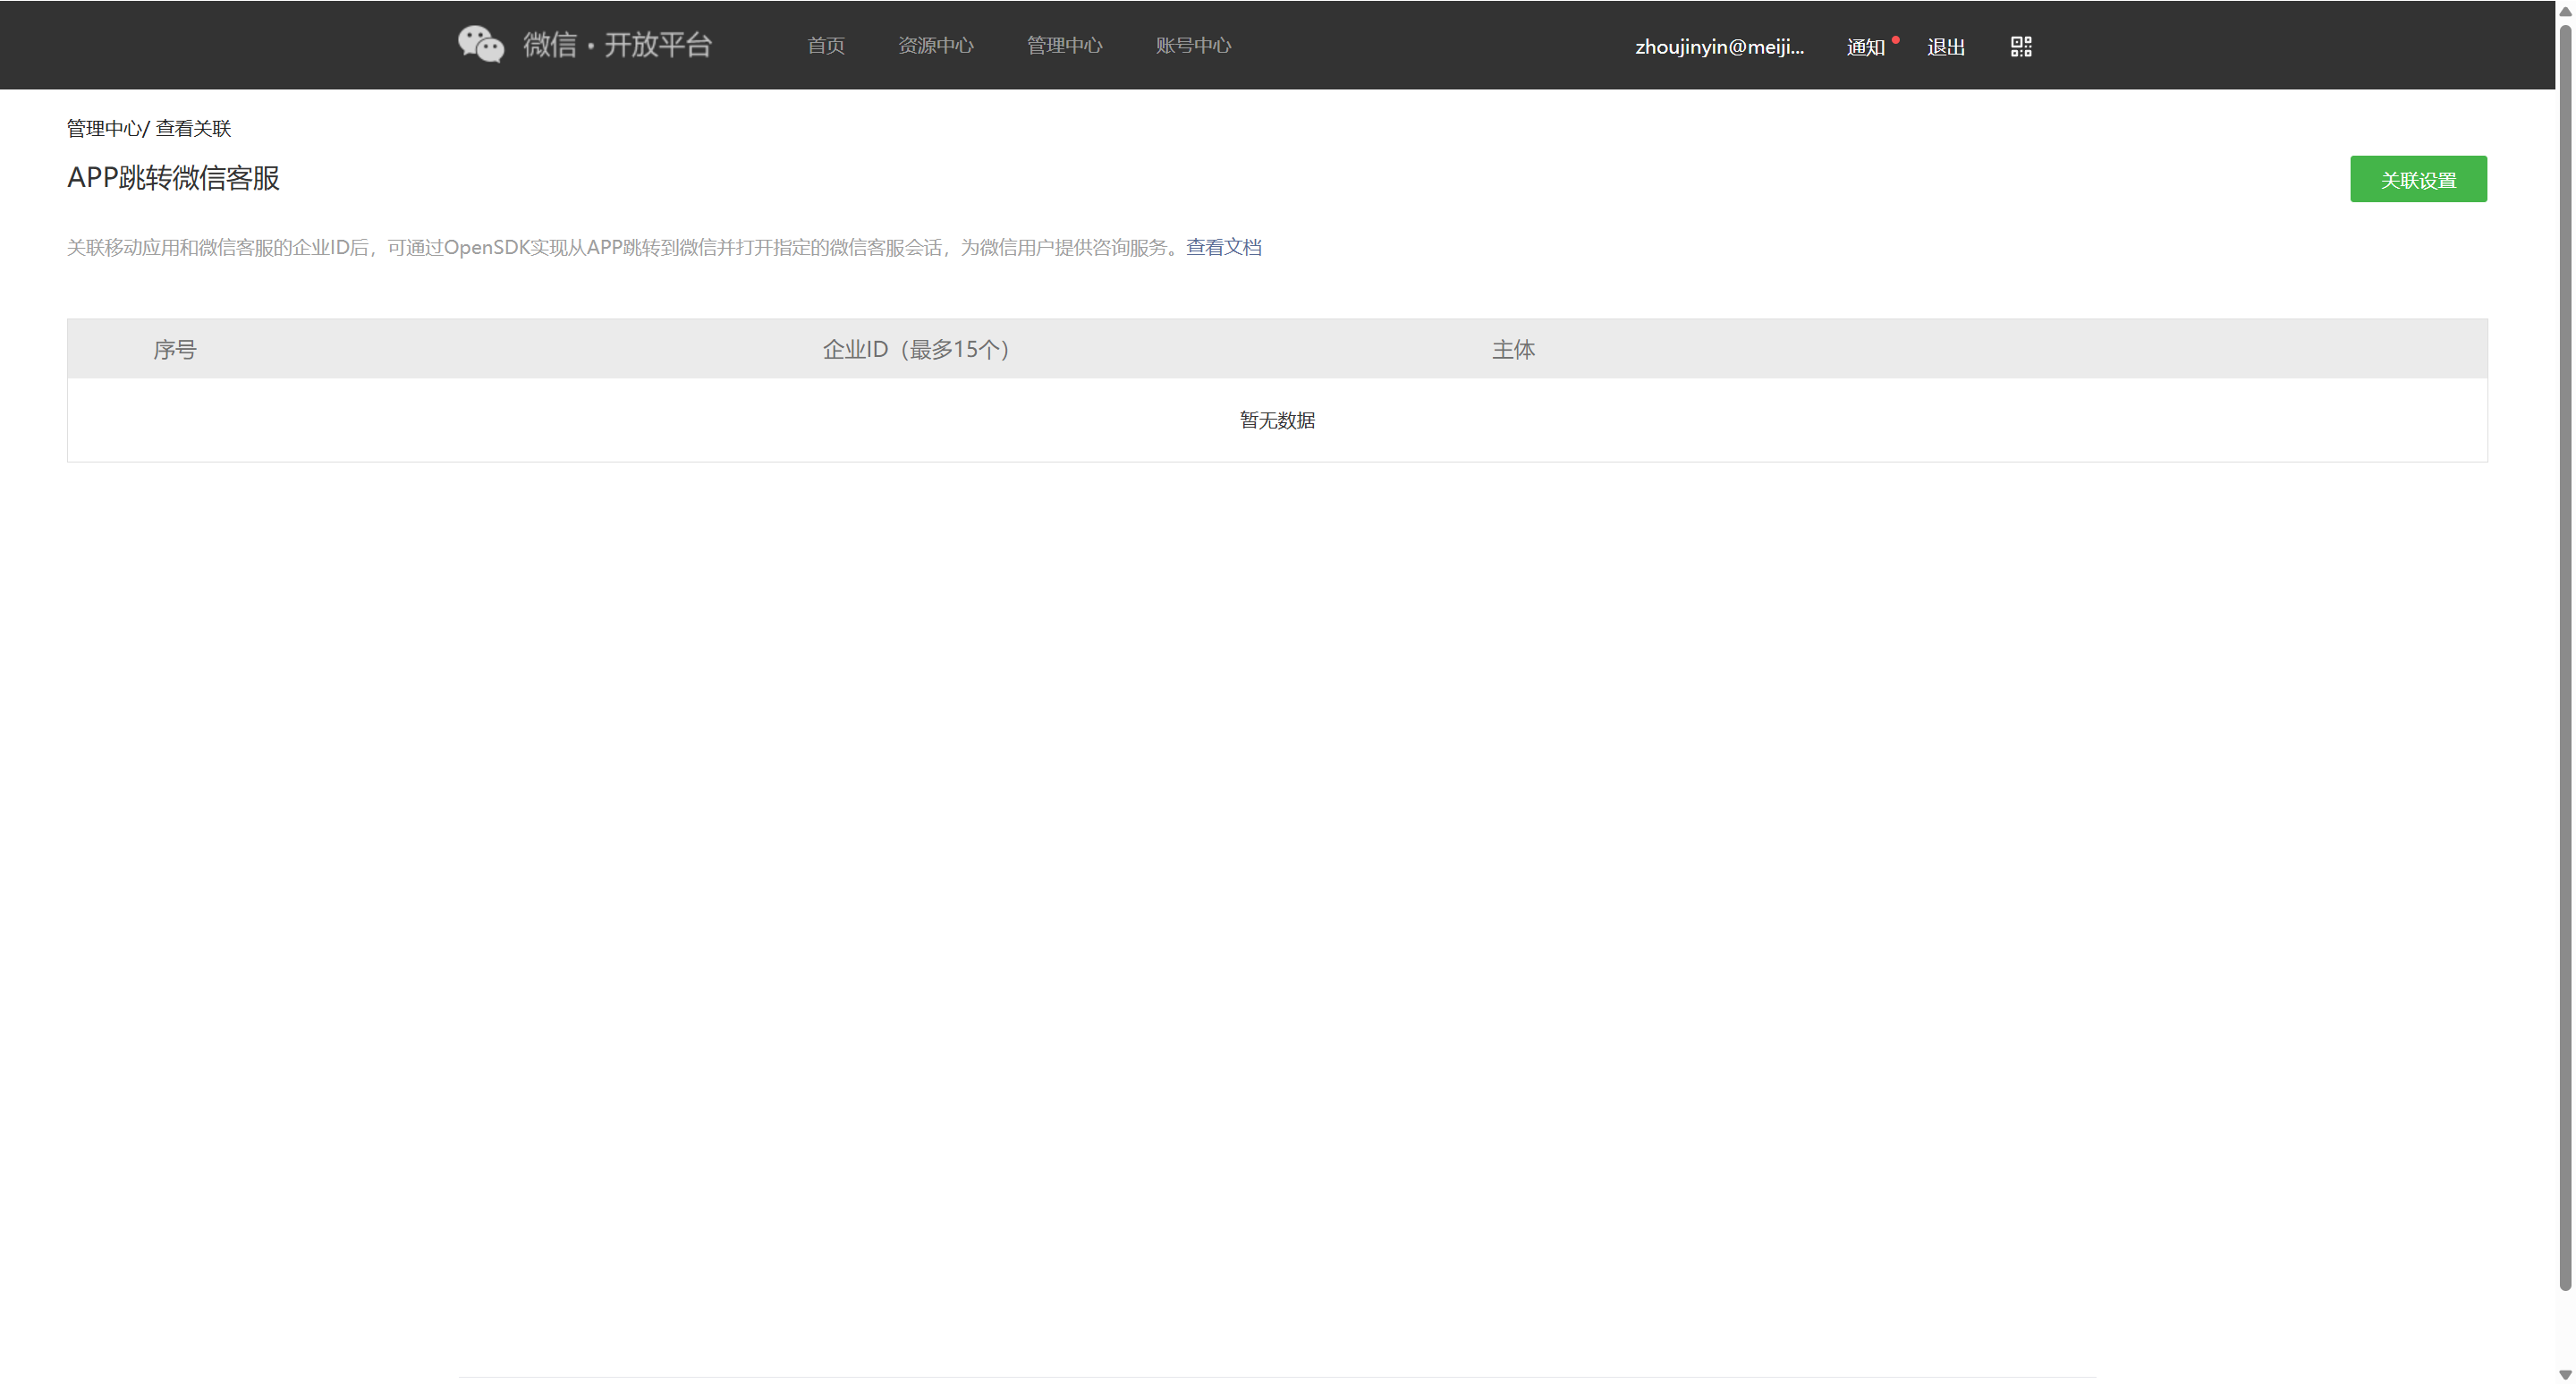Open 管理中心 in the top navigation
The image size is (2576, 1384).
[x=1064, y=45]
